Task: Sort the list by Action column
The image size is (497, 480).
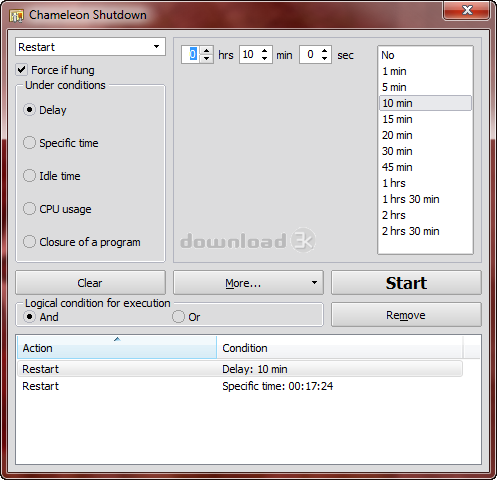Action: click(117, 348)
